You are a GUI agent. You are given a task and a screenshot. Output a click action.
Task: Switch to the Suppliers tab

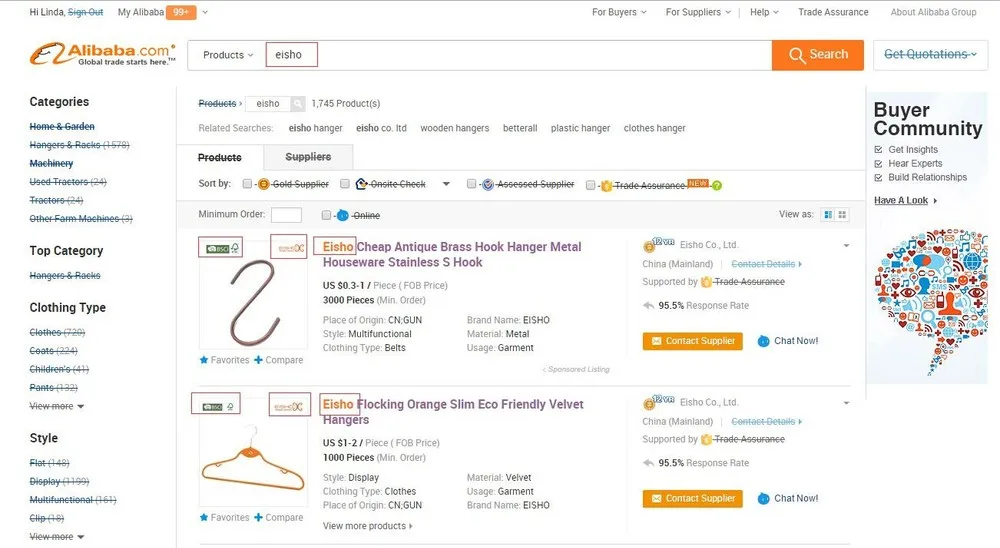click(308, 157)
